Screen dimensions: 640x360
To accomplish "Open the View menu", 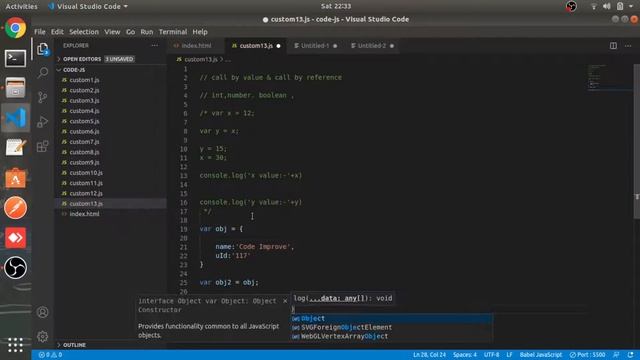I will [x=112, y=32].
